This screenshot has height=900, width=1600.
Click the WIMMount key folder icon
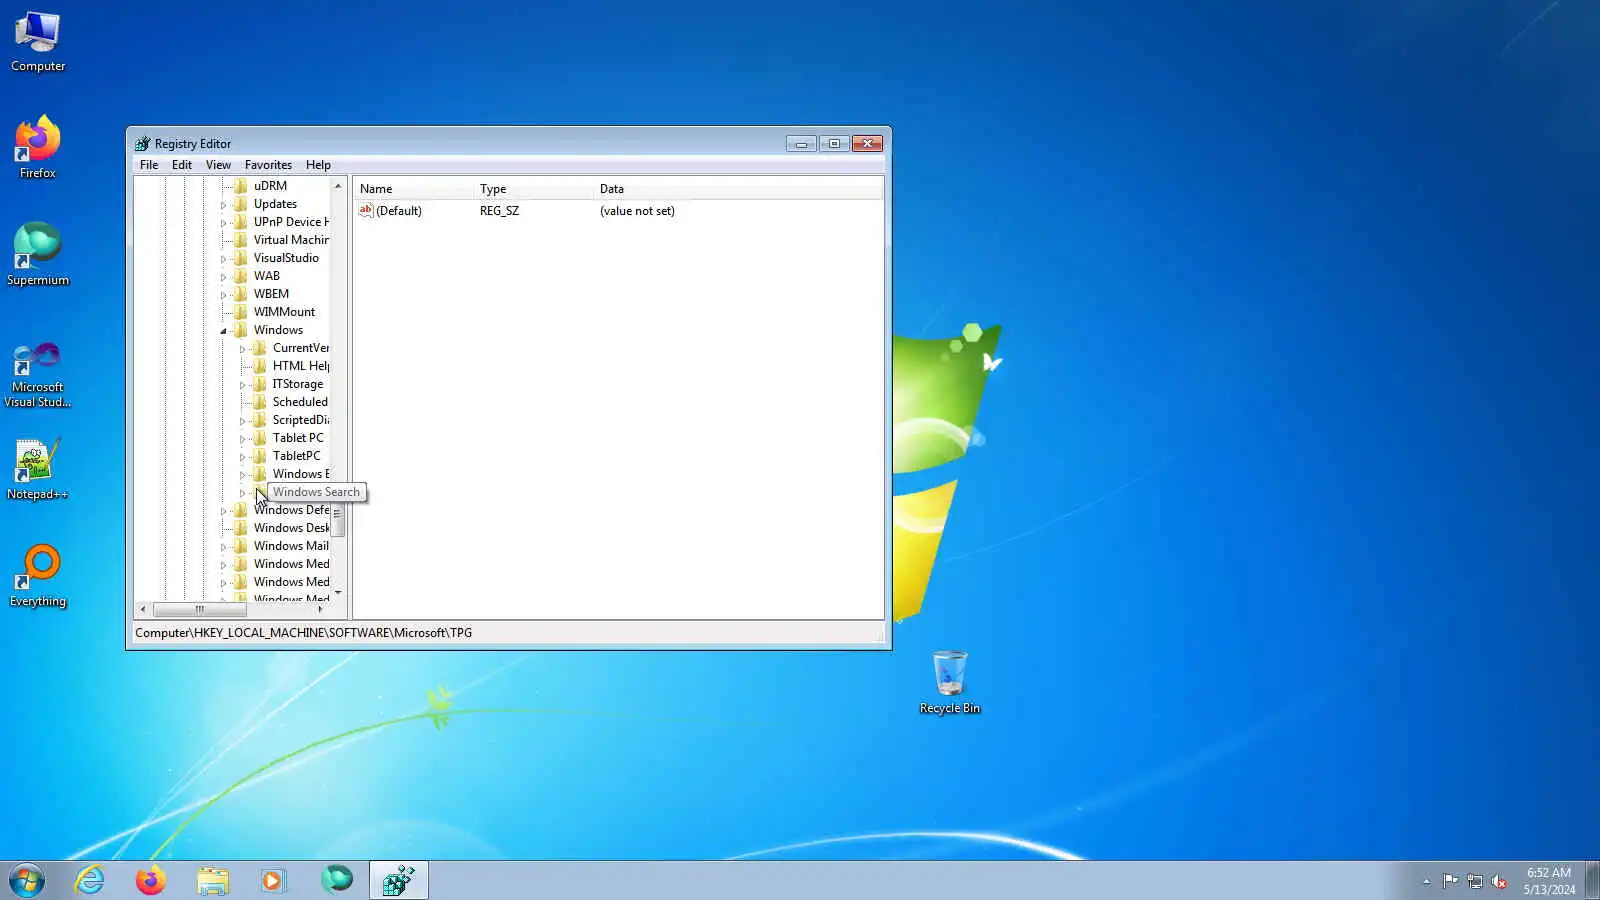pyautogui.click(x=240, y=312)
